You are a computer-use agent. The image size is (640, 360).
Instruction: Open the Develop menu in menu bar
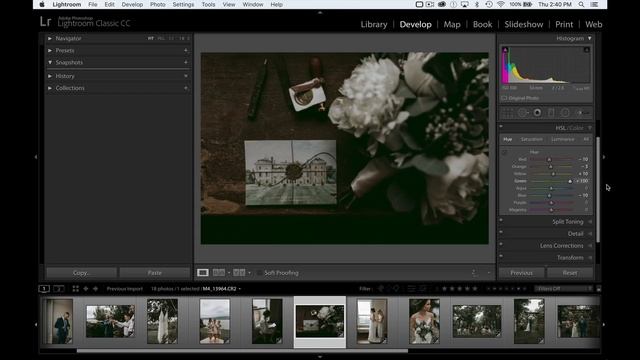[x=132, y=4]
